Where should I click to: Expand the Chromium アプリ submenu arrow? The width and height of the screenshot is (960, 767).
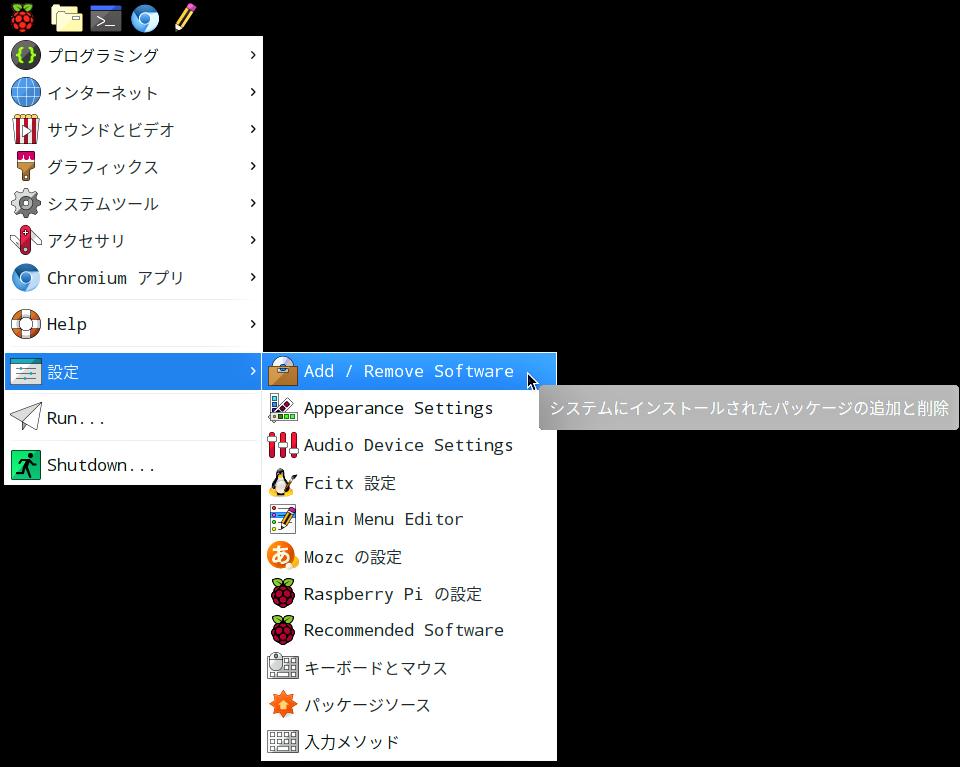coord(253,277)
